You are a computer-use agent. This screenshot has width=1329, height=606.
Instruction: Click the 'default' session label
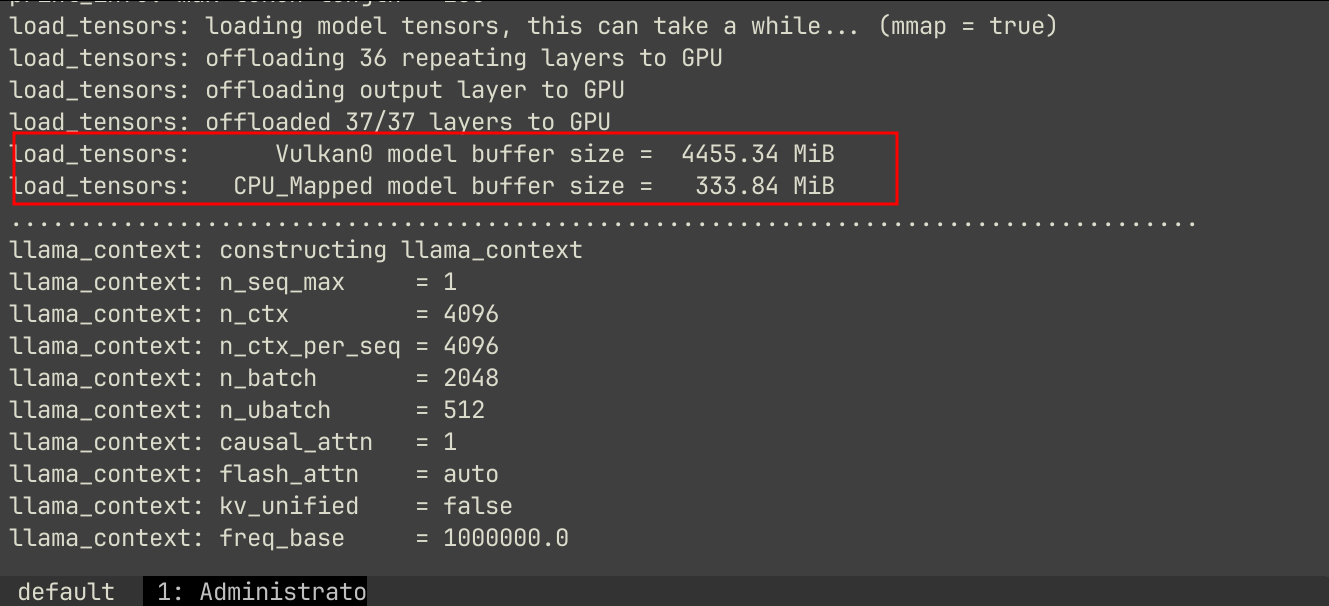(66, 592)
